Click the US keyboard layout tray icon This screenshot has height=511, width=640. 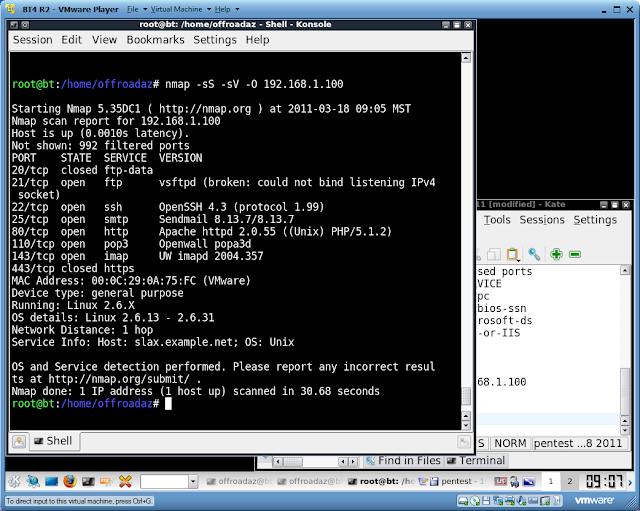coord(500,482)
